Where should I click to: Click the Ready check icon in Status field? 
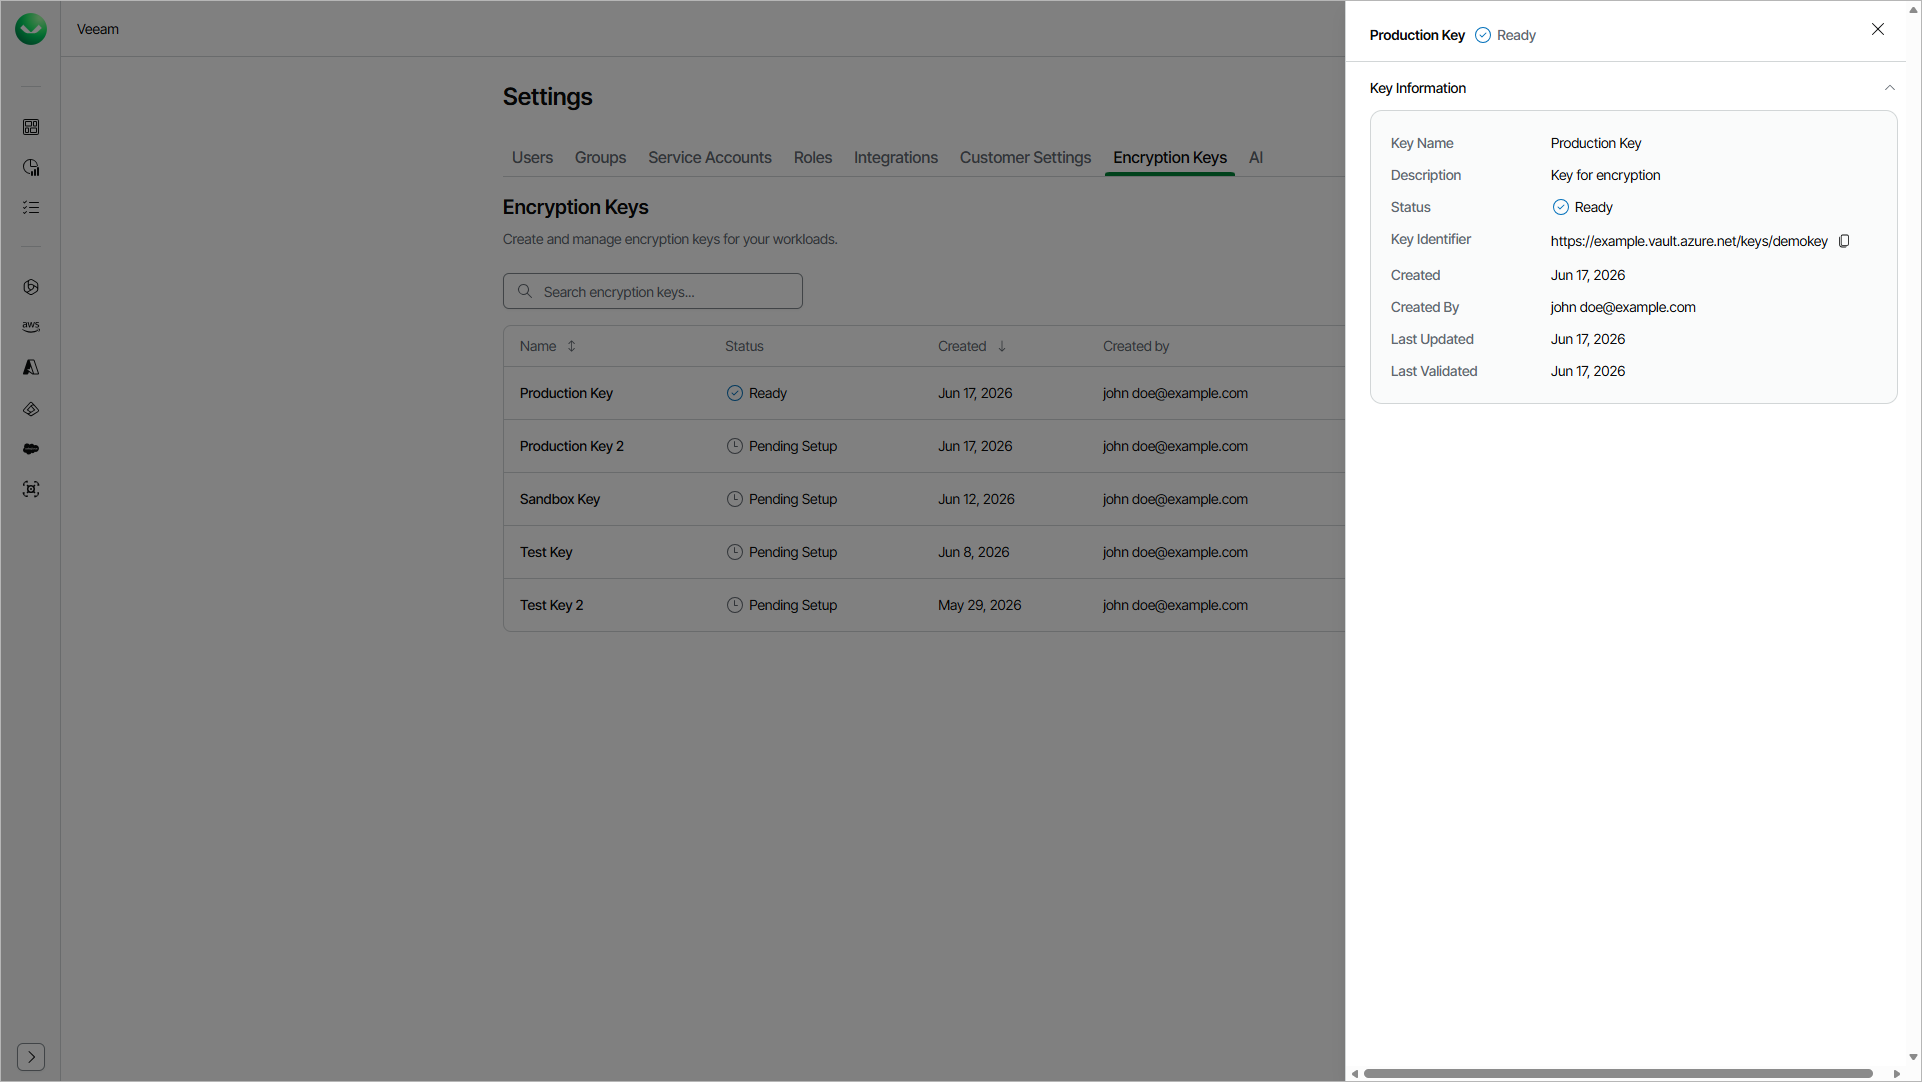(x=1560, y=207)
